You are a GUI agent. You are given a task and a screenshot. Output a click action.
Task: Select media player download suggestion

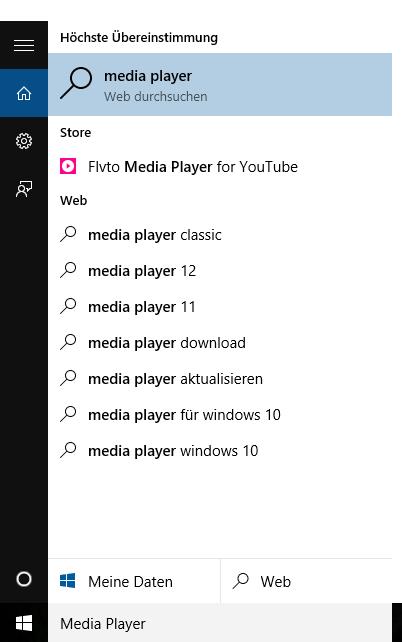[220, 343]
